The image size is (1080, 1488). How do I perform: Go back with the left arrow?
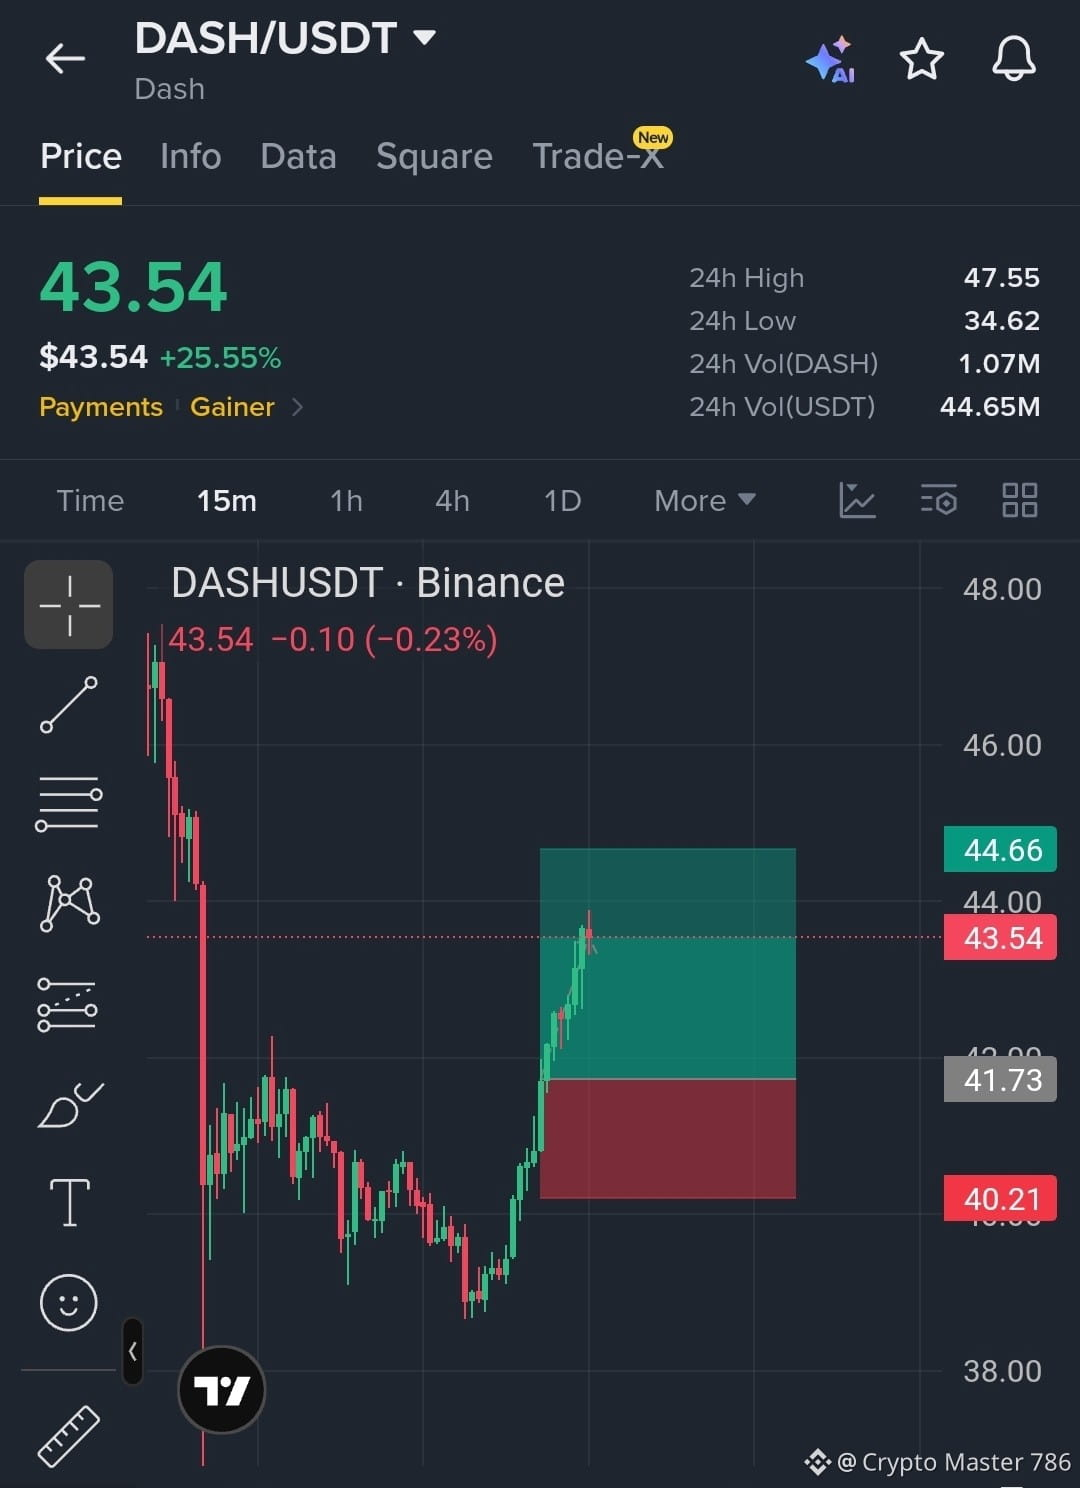point(66,59)
